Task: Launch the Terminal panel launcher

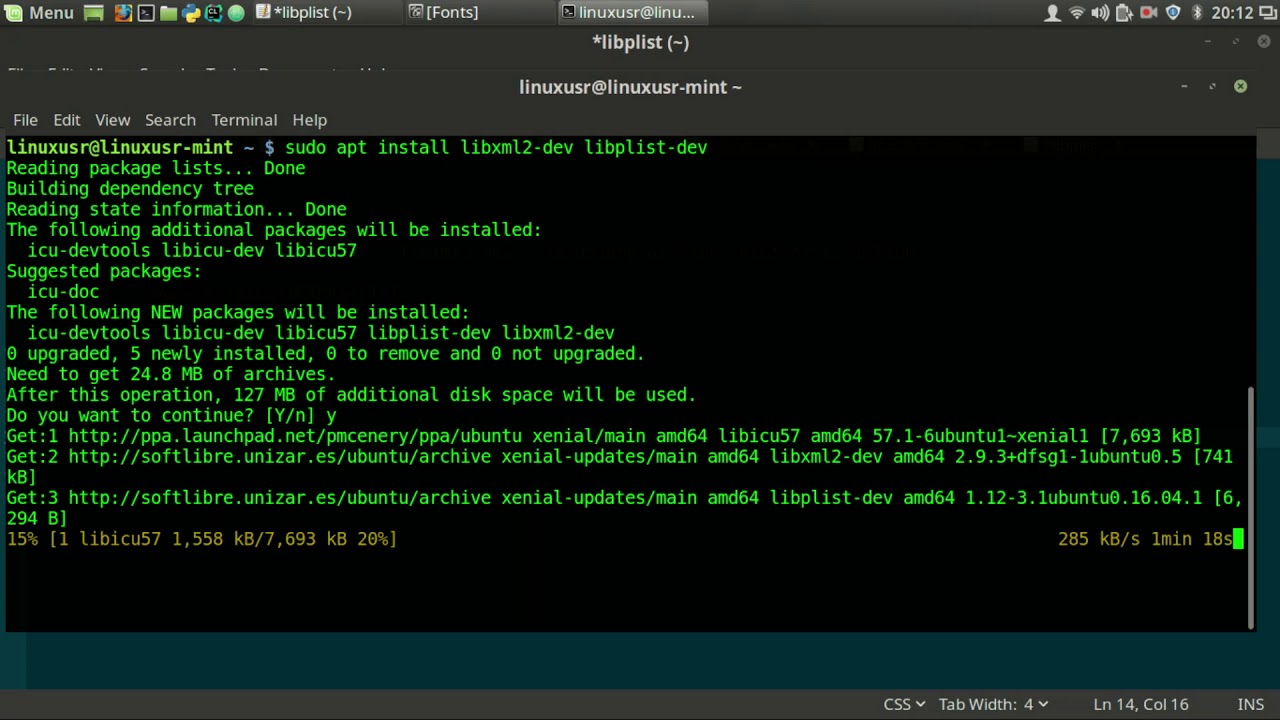Action: 145,13
